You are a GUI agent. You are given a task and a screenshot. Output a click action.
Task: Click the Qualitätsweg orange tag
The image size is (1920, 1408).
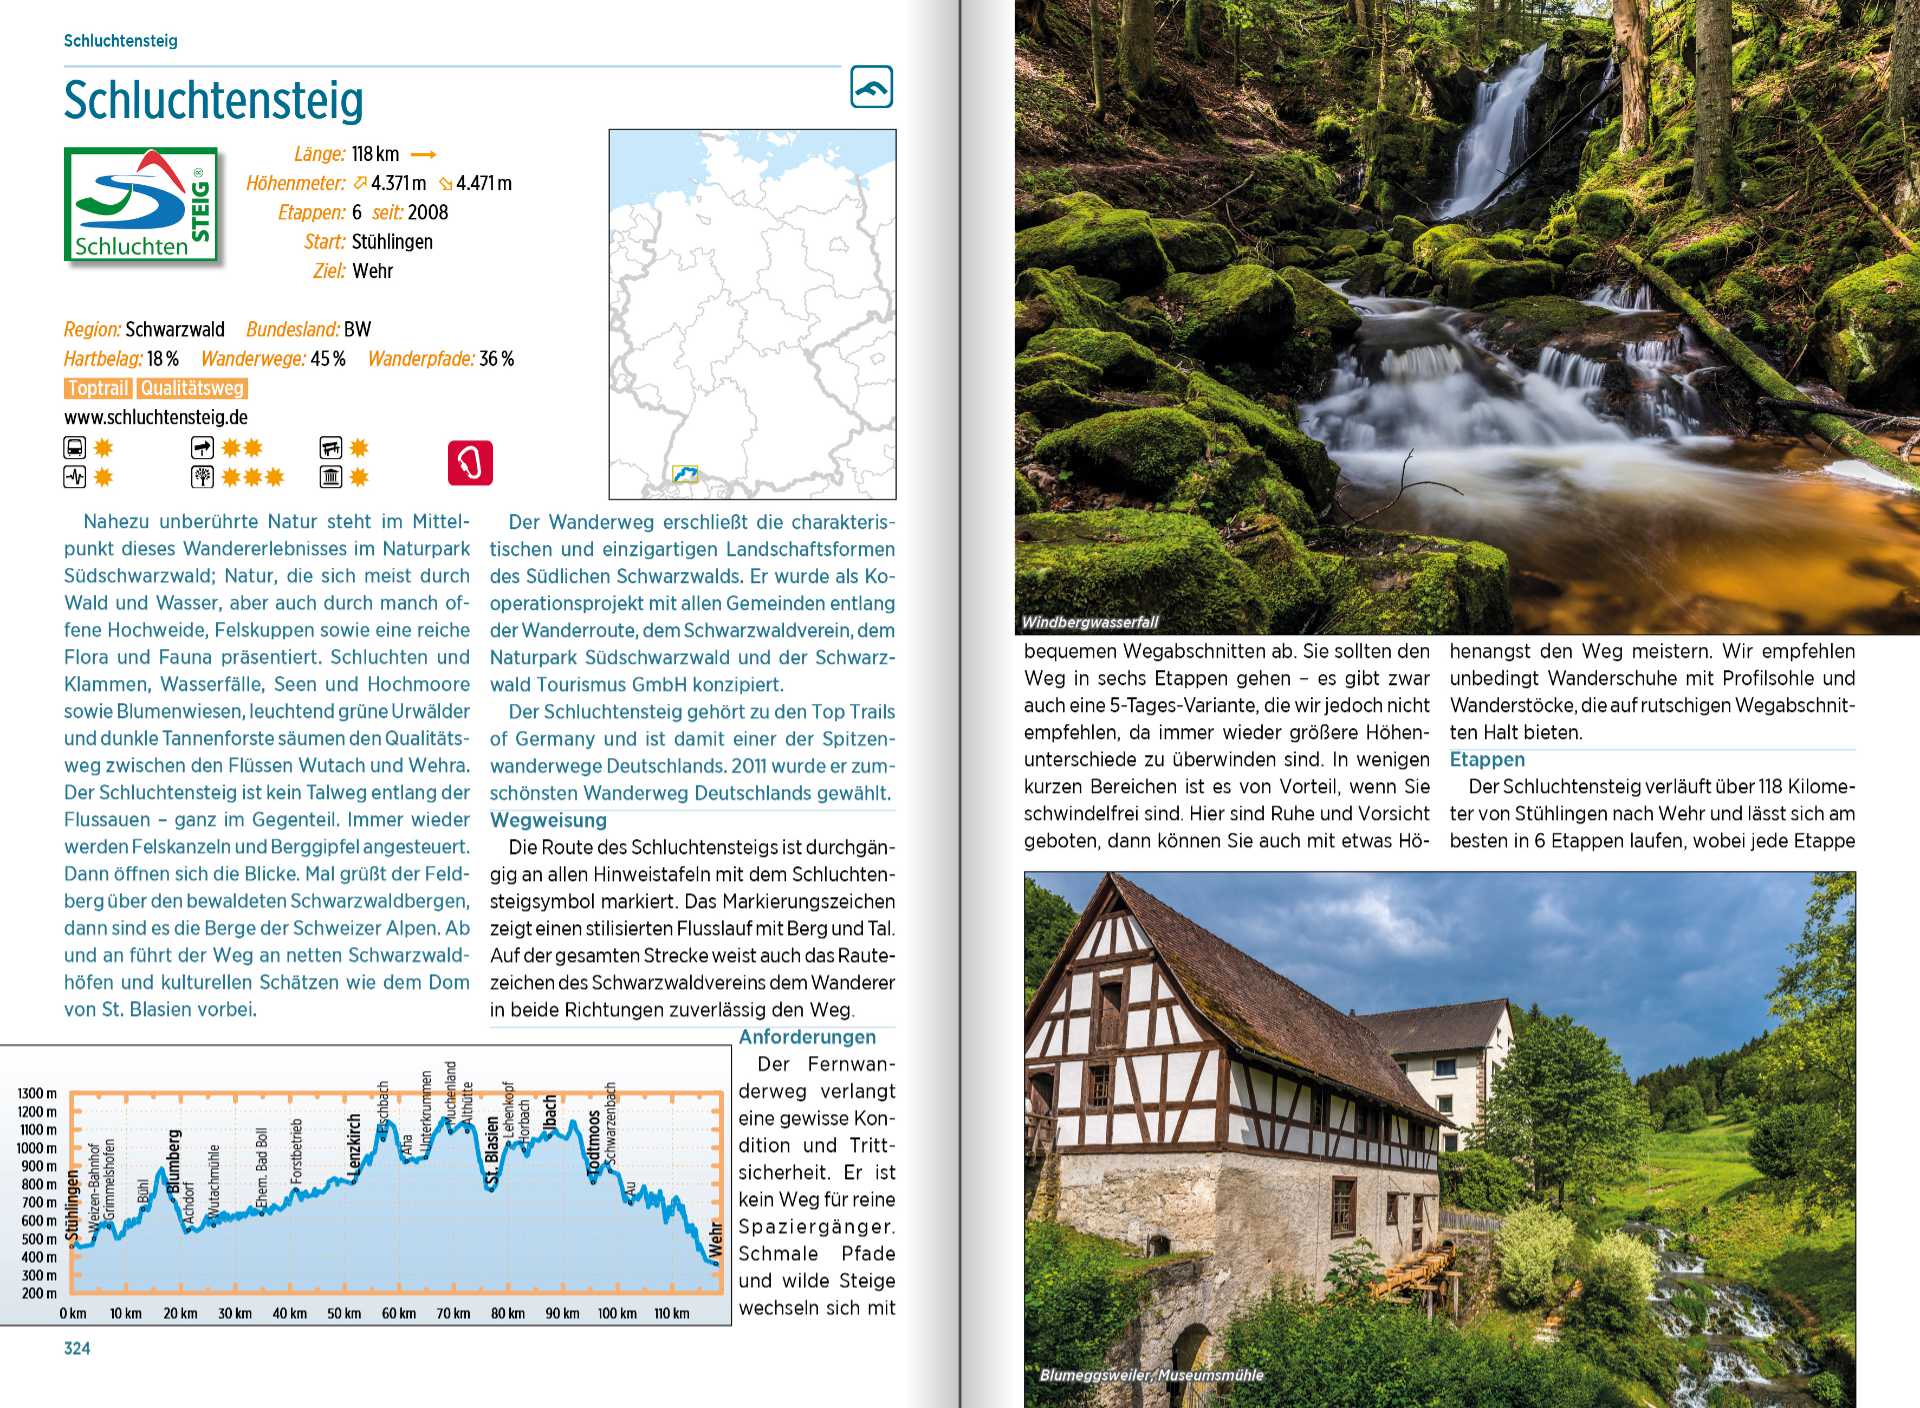coord(192,388)
